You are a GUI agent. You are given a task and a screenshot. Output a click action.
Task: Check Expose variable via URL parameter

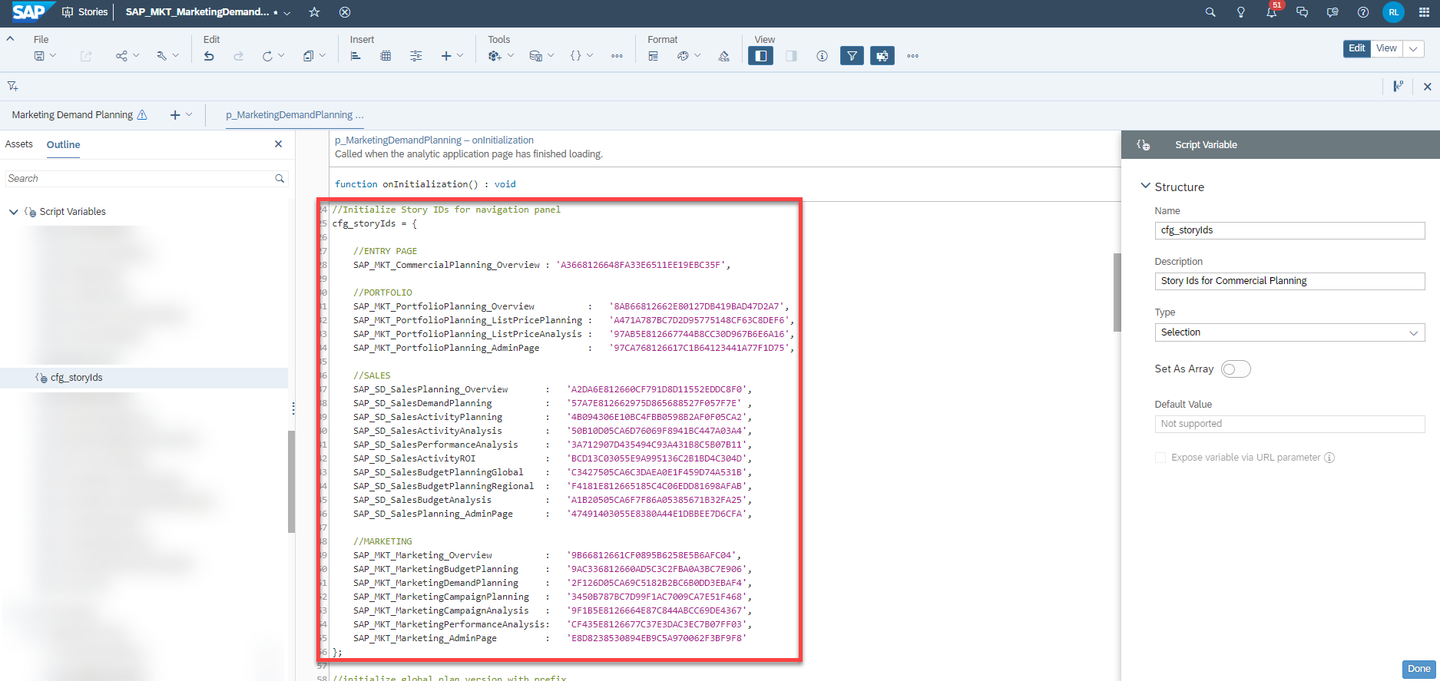(x=1160, y=457)
